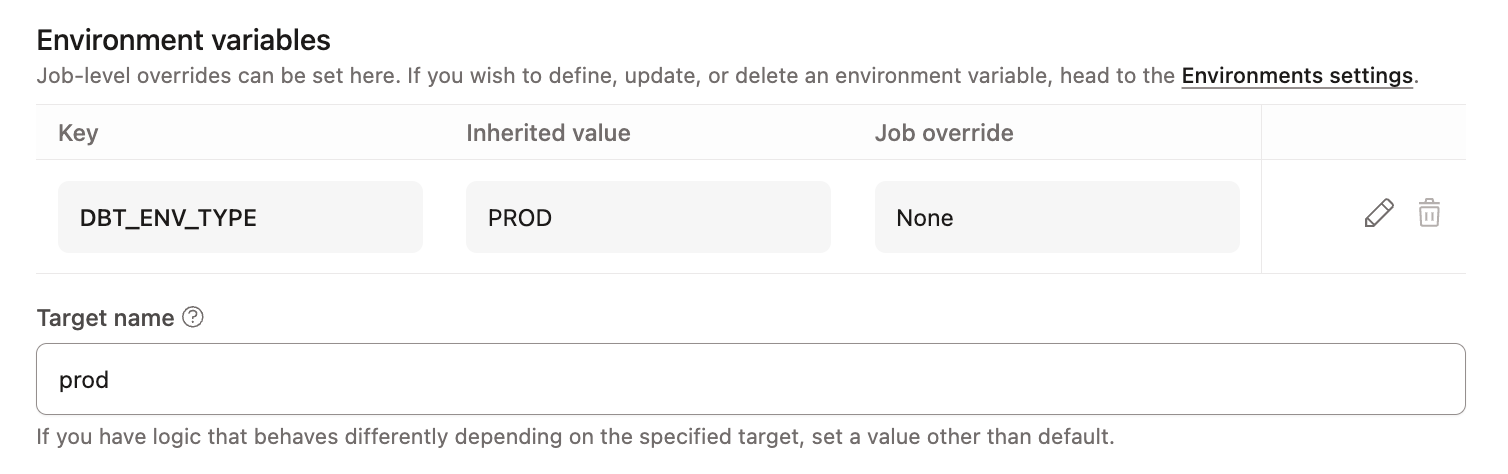Click the pencil edit icon for DBT_ENV_TYPE

1378,214
